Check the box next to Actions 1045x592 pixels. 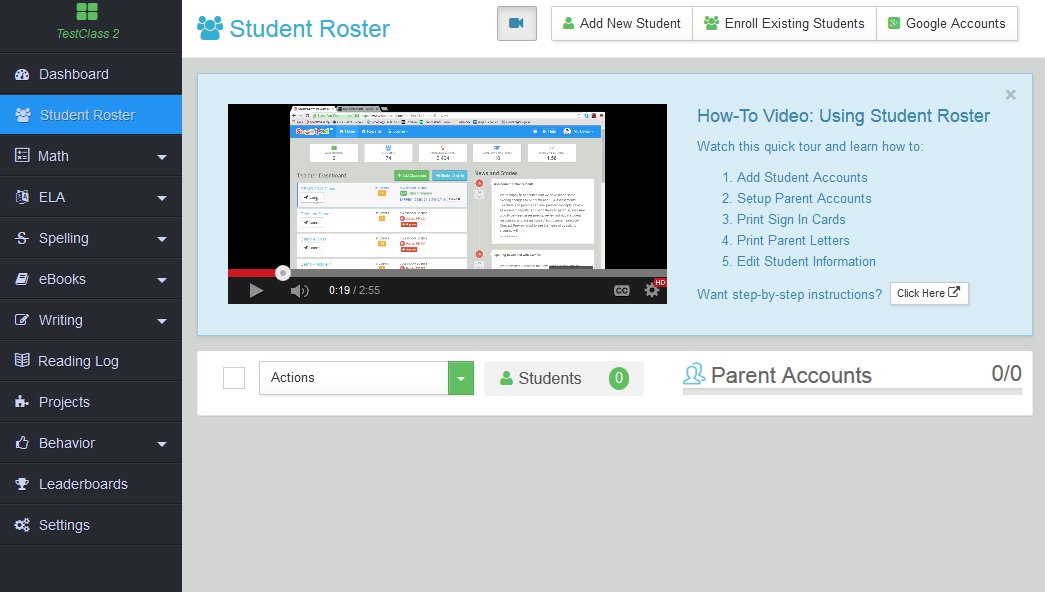click(x=234, y=378)
